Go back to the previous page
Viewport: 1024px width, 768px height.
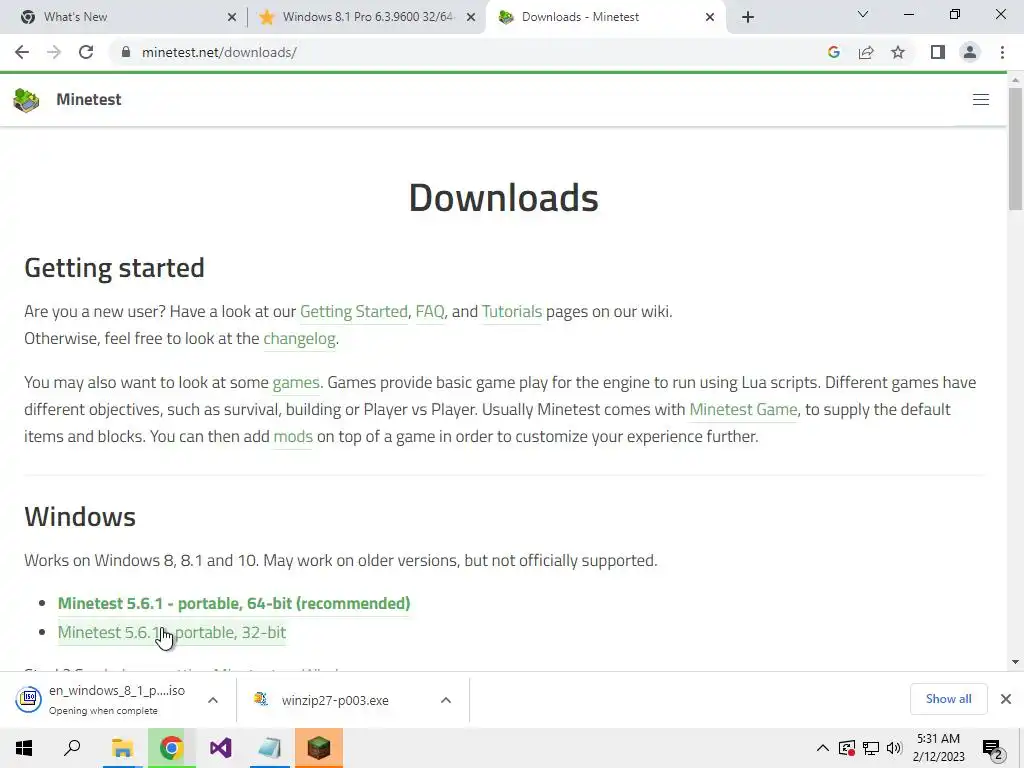point(22,52)
